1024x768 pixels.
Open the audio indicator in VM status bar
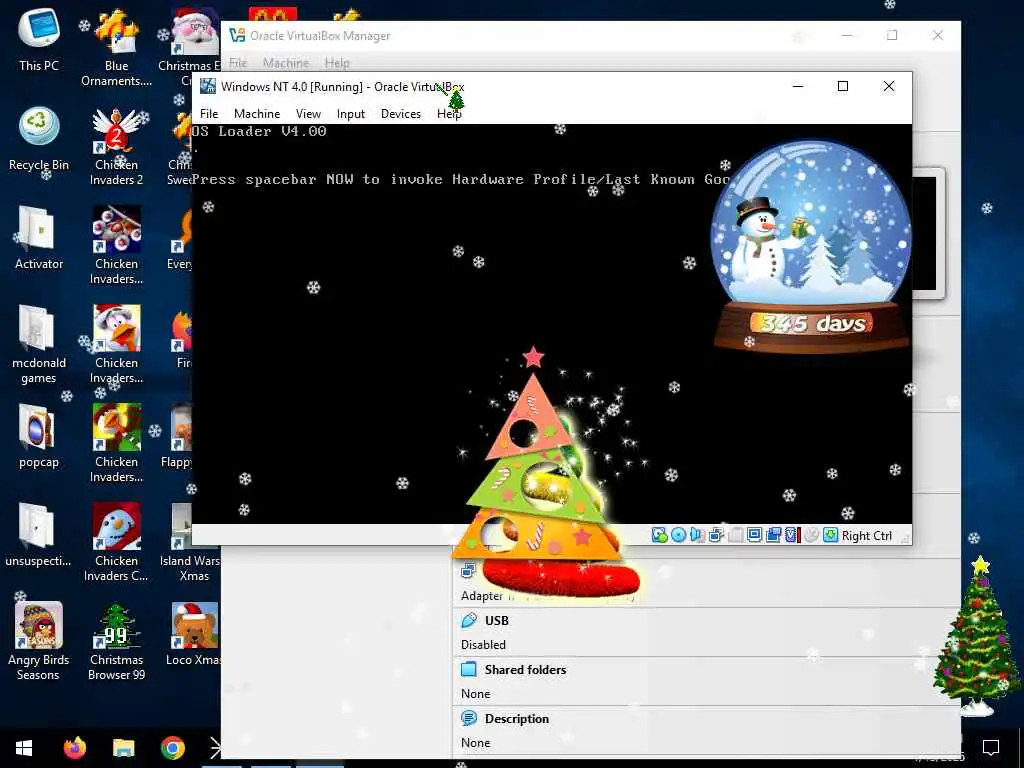pyautogui.click(x=696, y=535)
